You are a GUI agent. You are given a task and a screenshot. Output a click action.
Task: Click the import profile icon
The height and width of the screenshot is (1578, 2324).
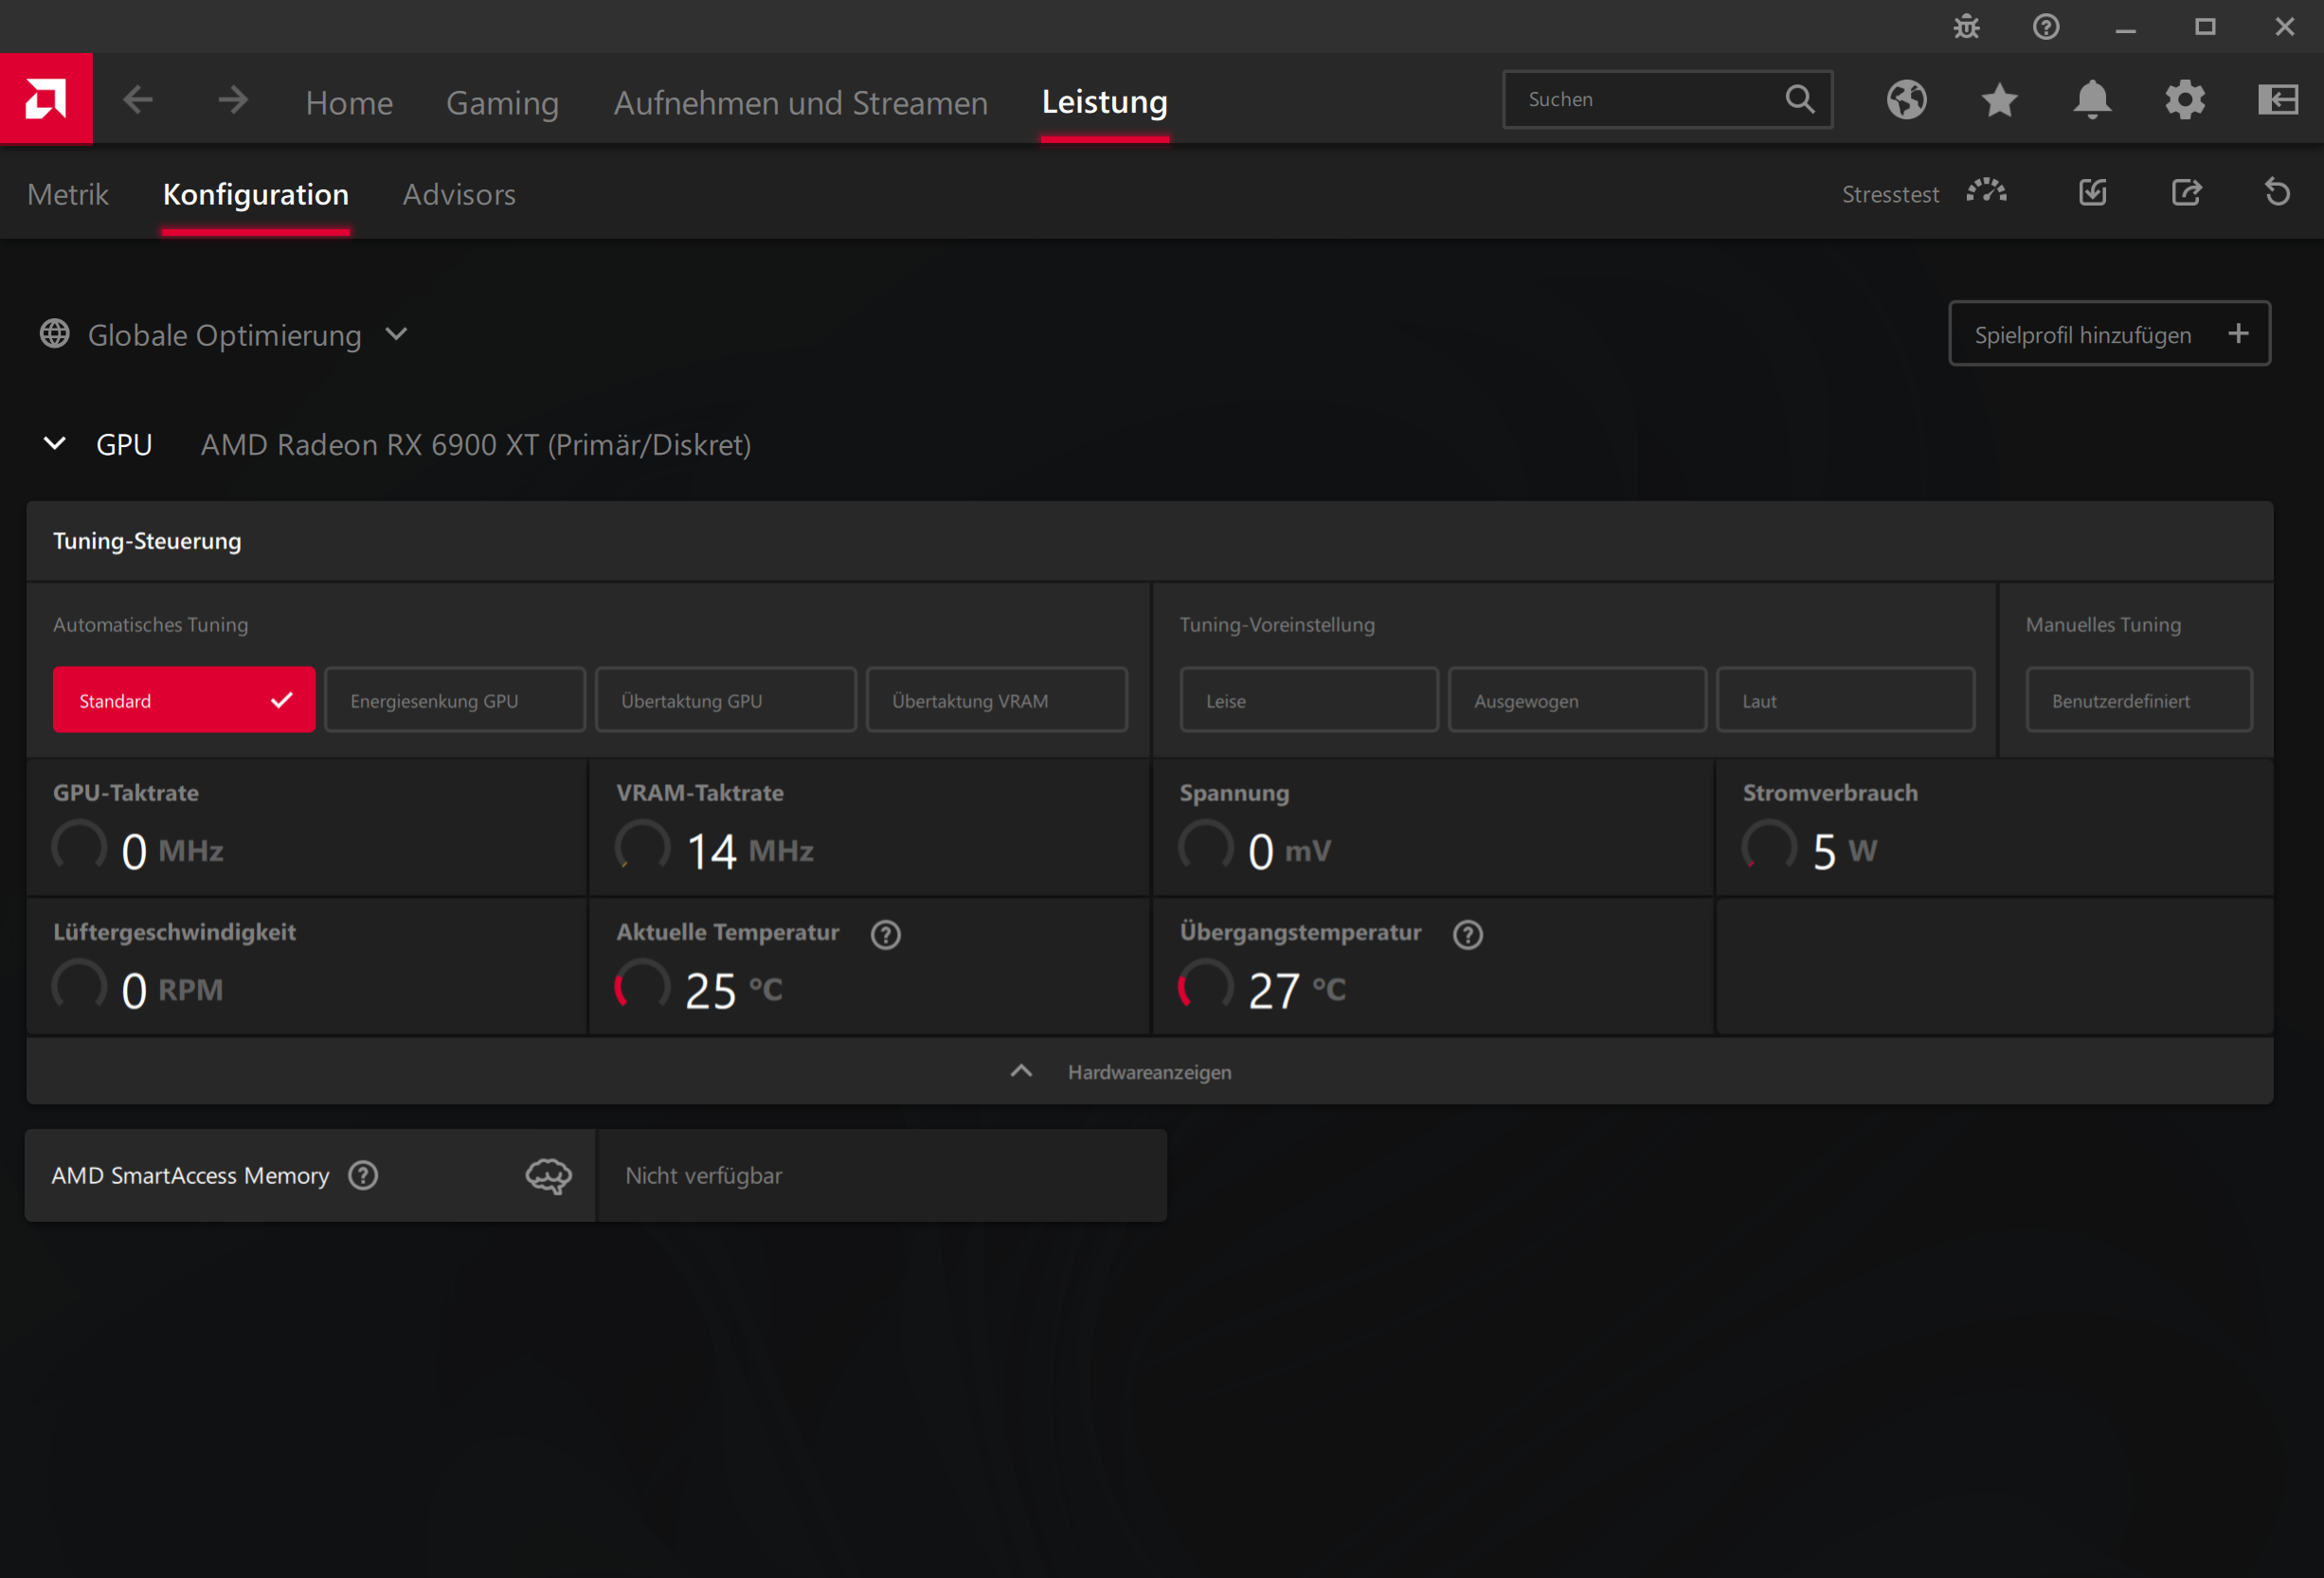coord(2093,192)
